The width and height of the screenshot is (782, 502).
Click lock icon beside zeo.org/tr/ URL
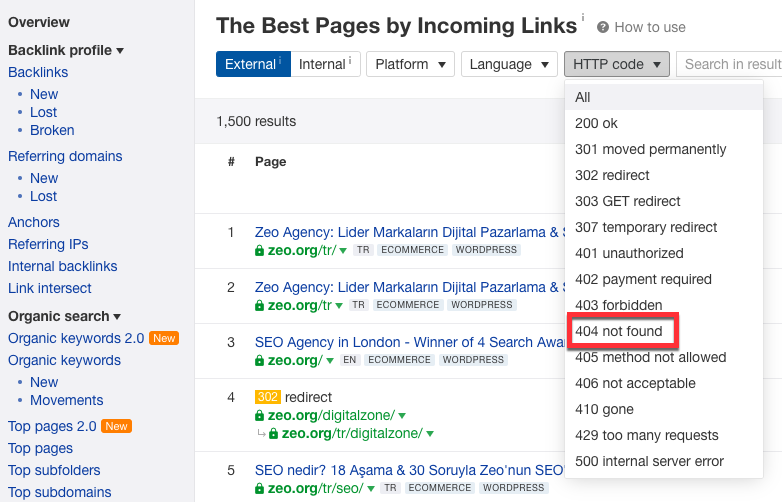pos(259,250)
